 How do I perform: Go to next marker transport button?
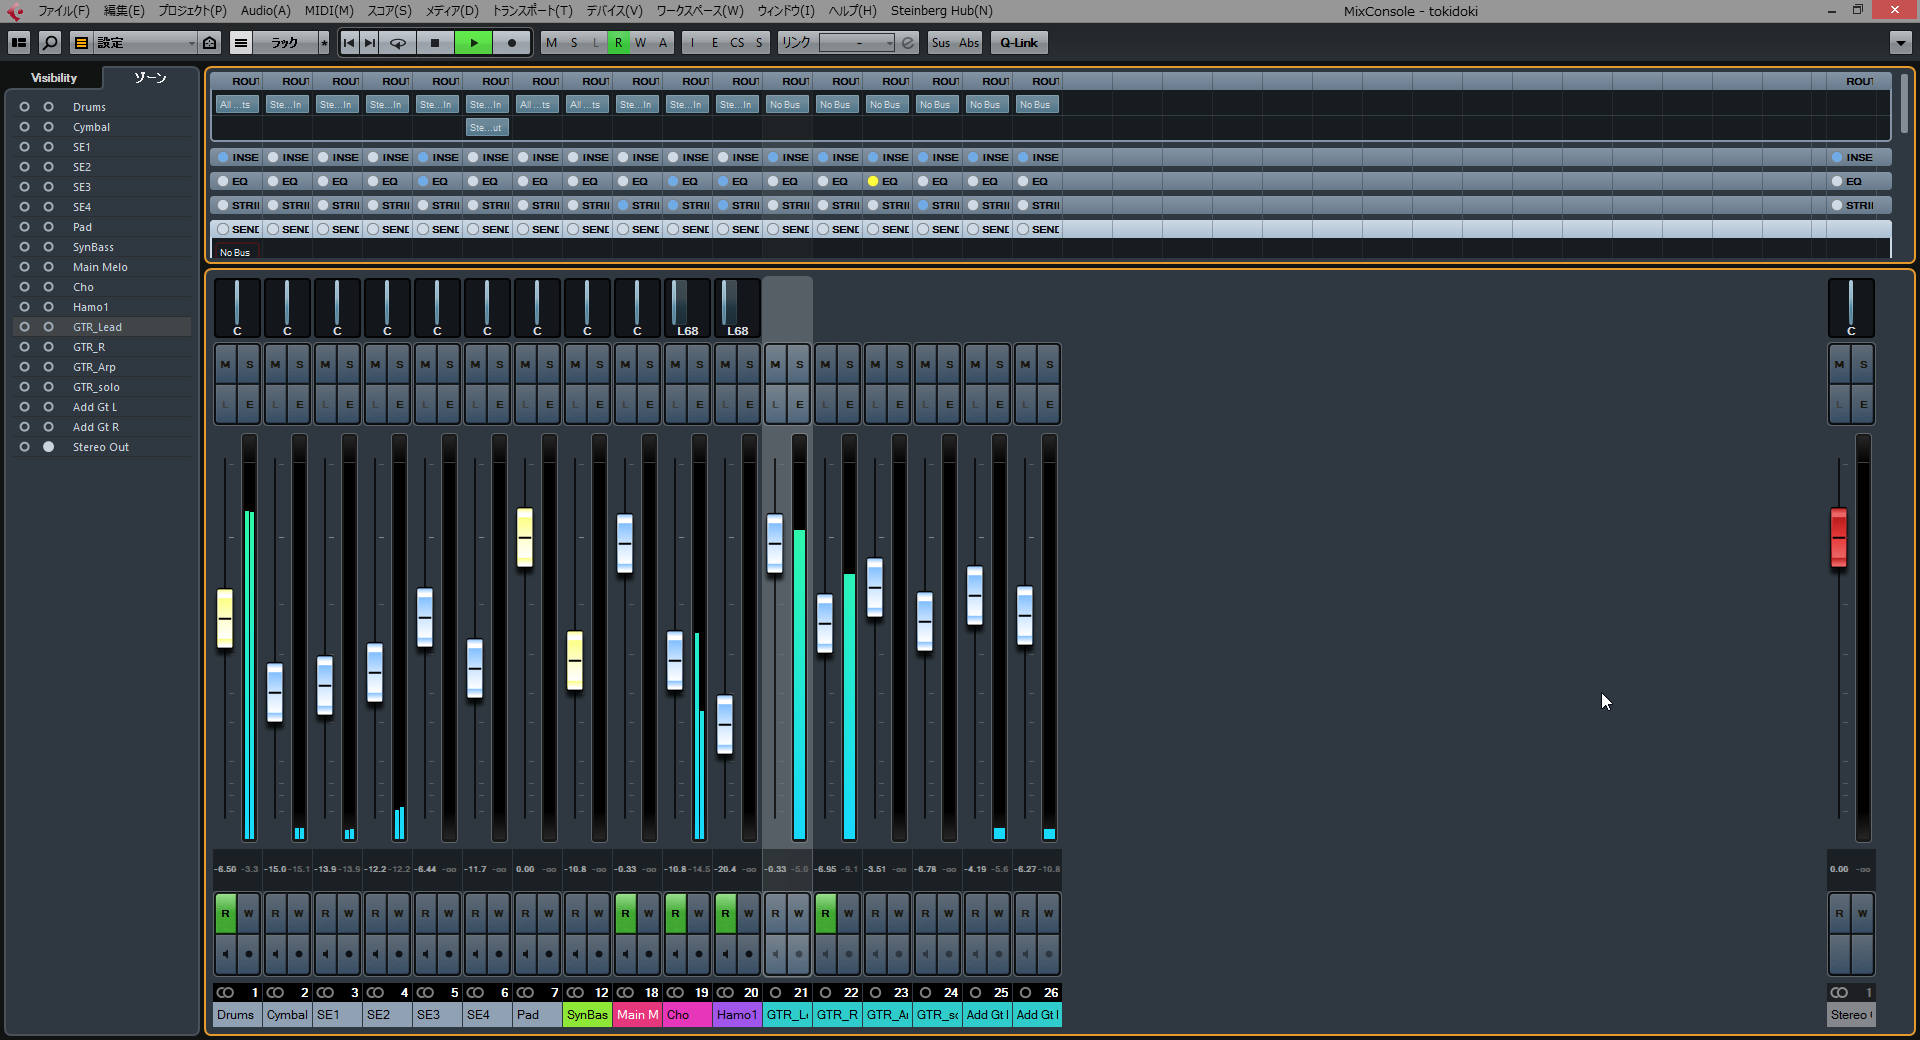coord(370,43)
